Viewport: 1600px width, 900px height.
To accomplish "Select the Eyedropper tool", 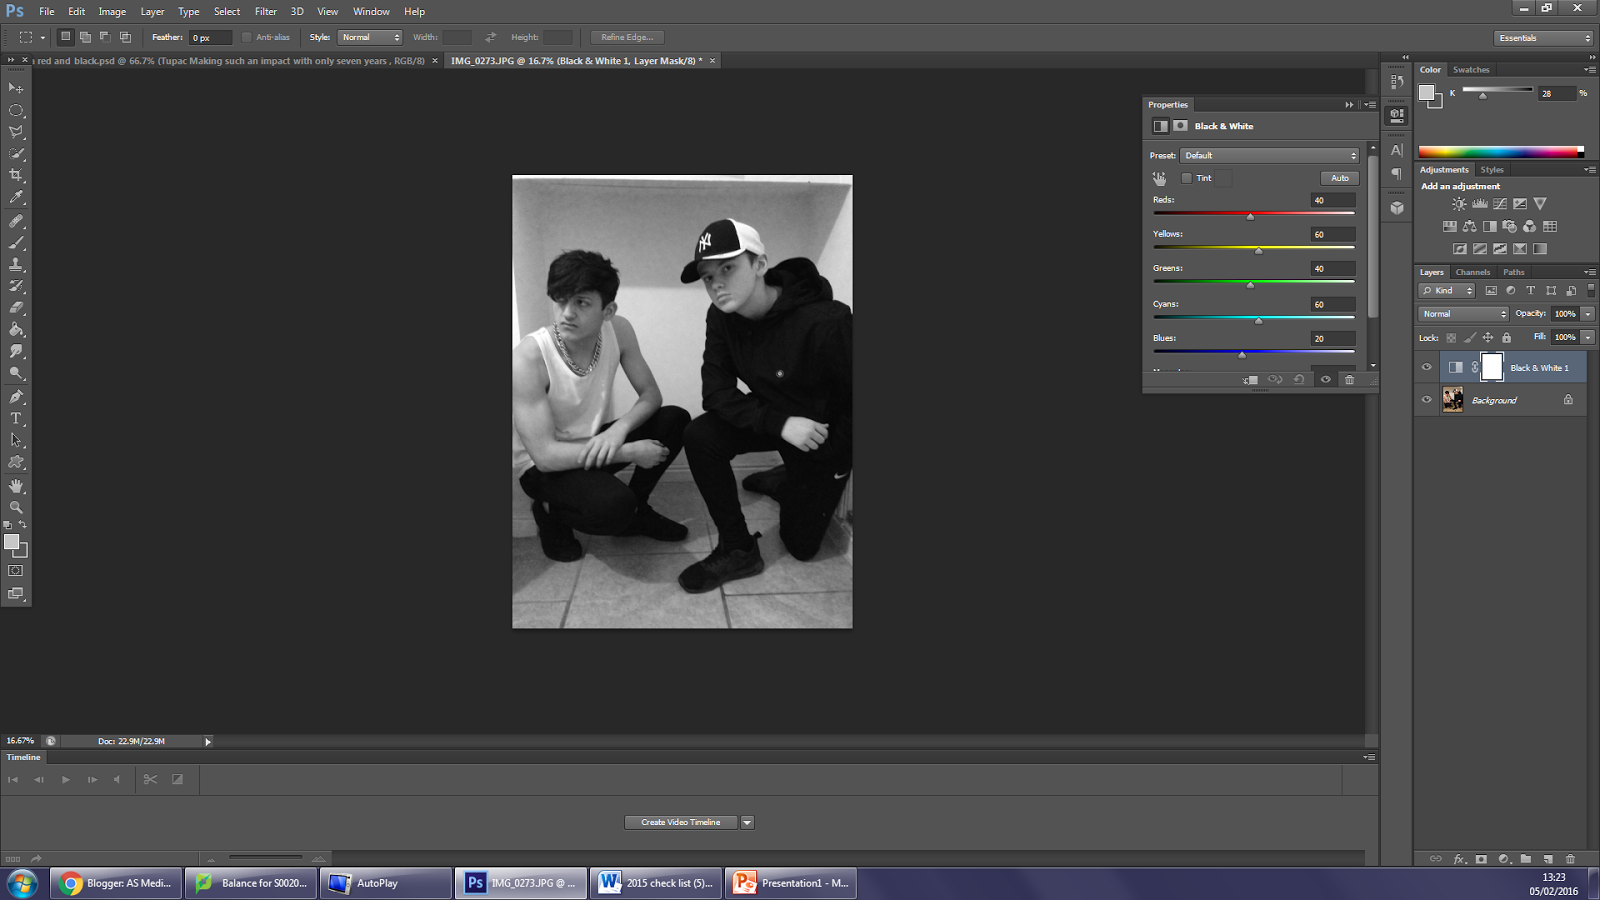I will click(16, 197).
